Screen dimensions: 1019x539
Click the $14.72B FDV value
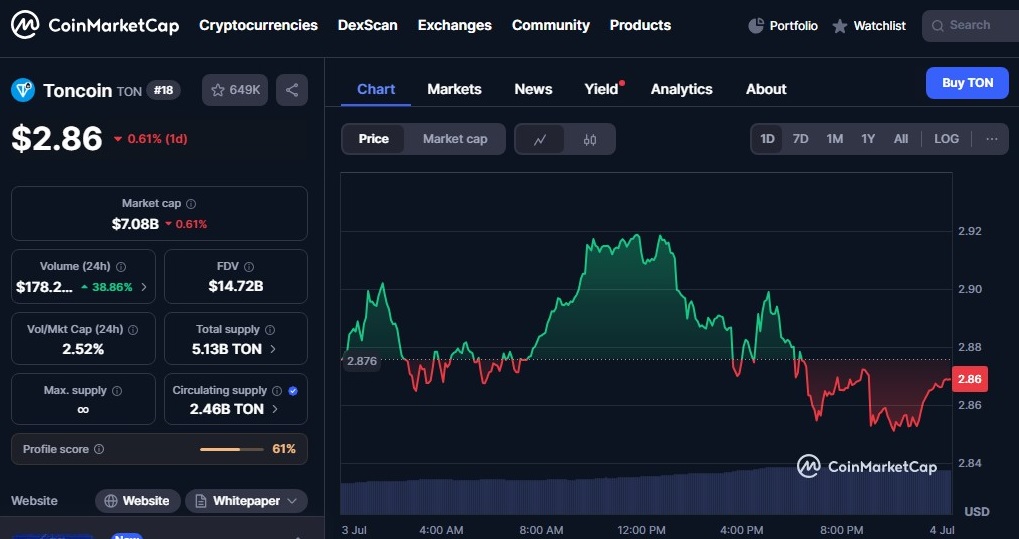pos(236,286)
